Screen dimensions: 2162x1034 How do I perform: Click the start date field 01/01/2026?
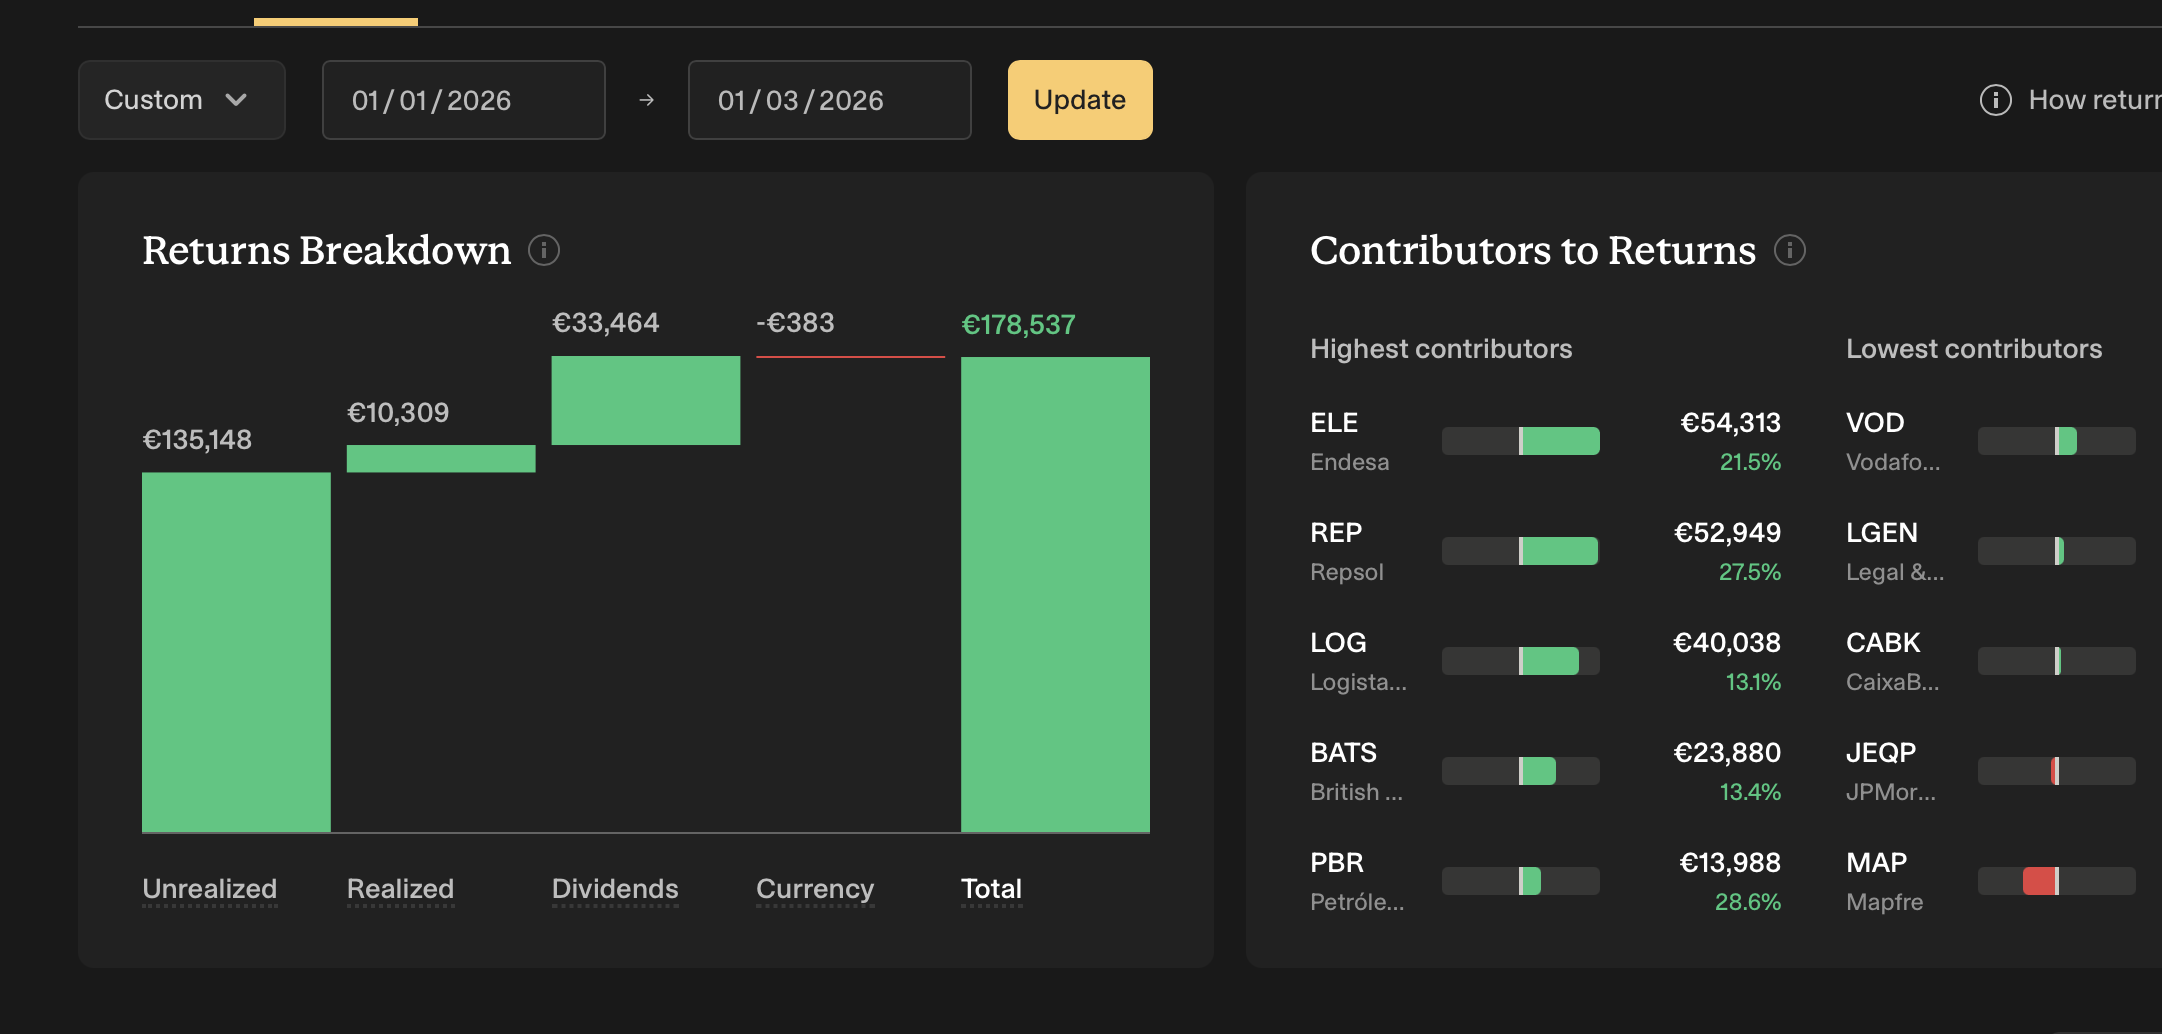tap(463, 100)
